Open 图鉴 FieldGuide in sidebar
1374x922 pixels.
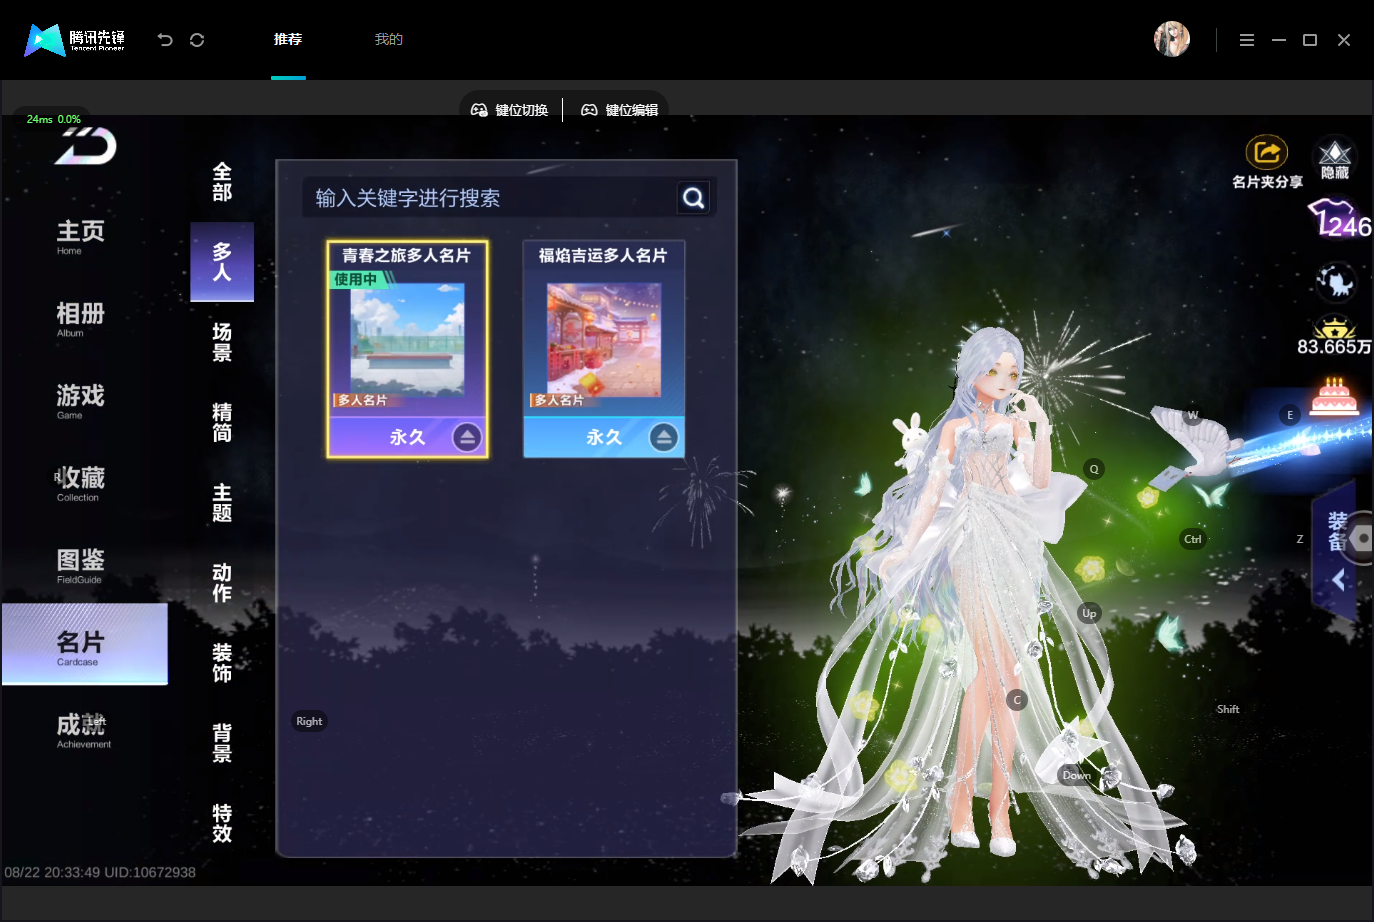[x=81, y=565]
